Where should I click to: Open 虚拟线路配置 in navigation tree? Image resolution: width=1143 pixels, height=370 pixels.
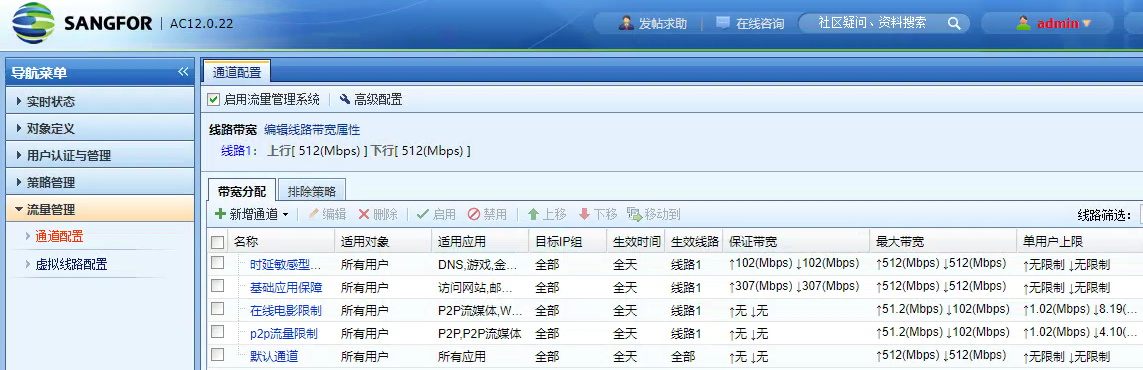[71, 264]
